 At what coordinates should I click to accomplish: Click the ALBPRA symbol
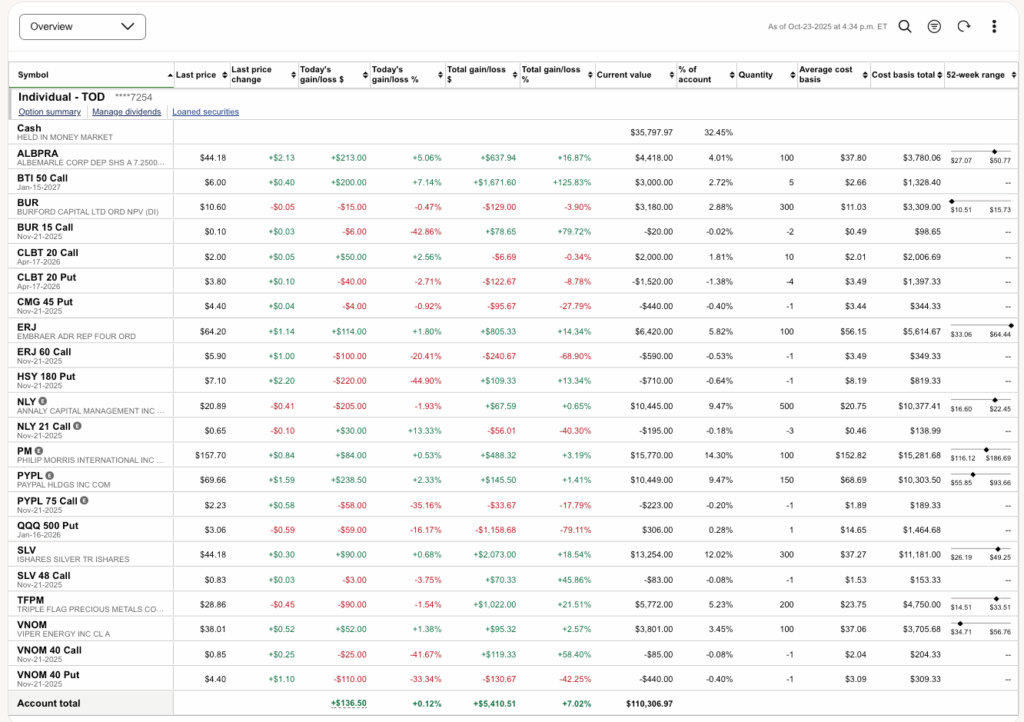(x=38, y=153)
